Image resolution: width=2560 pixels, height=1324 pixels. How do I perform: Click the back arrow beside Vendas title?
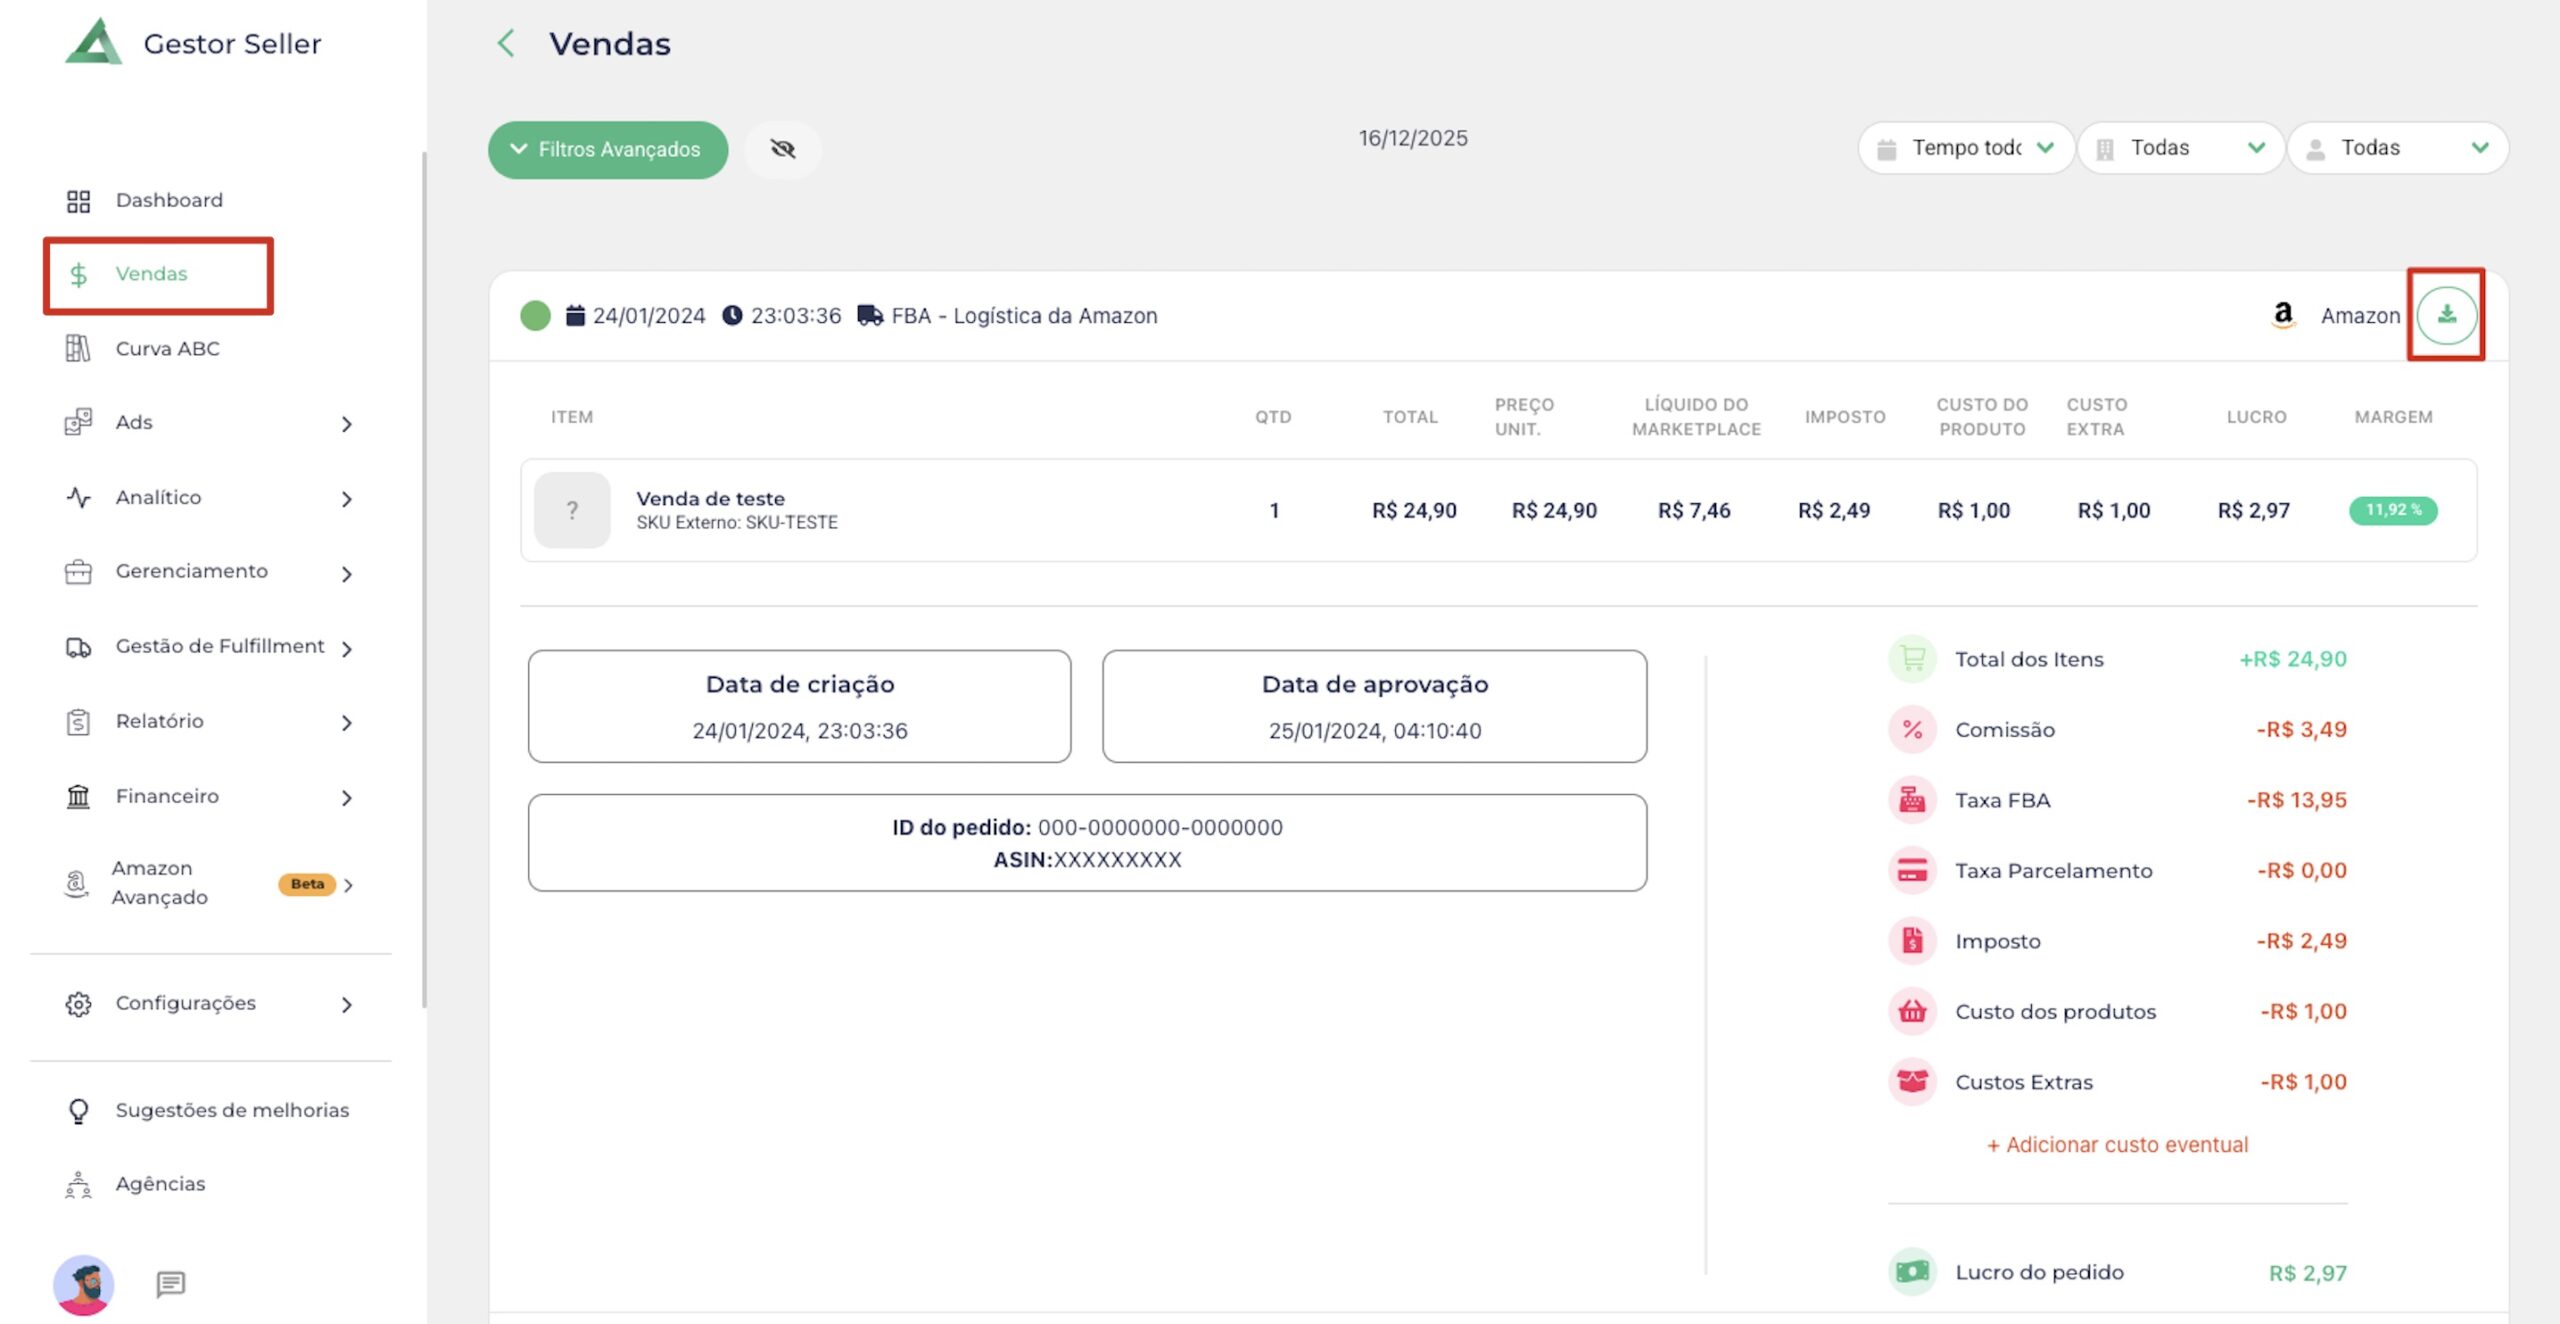point(507,44)
